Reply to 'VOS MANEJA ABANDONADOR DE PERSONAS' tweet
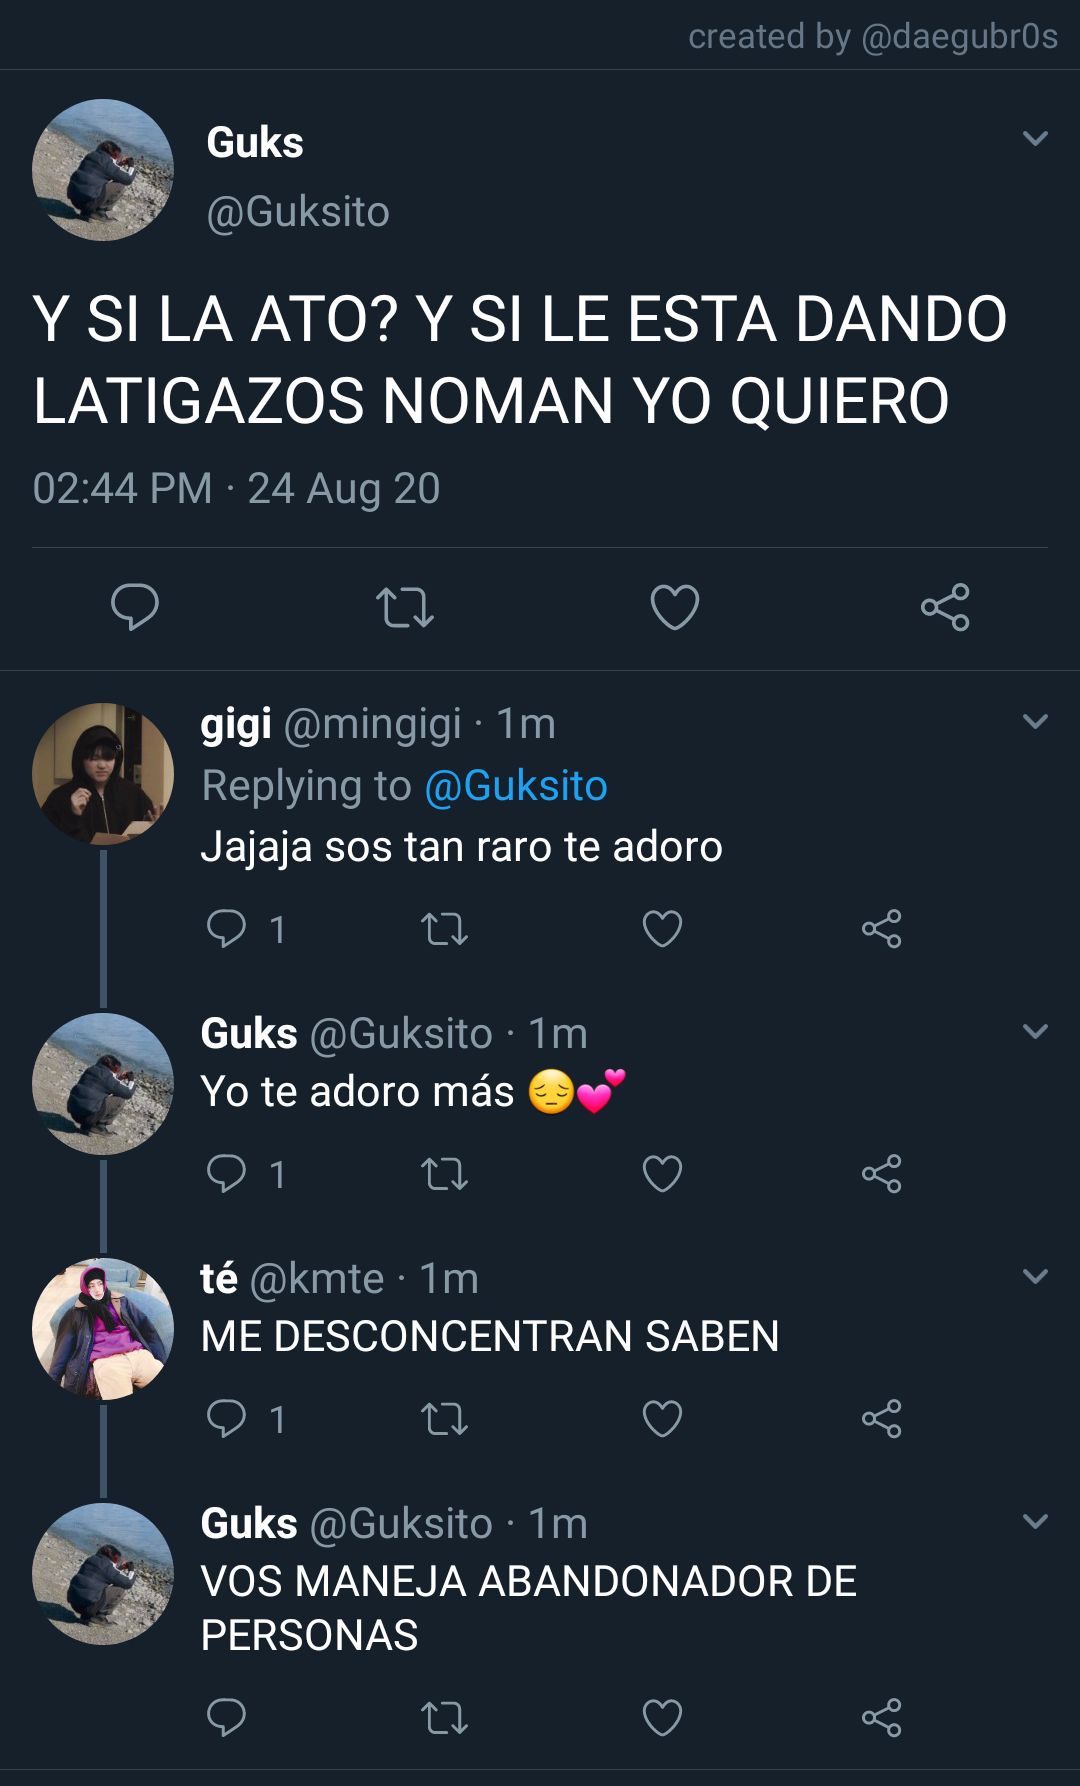Viewport: 1080px width, 1786px height. pyautogui.click(x=226, y=1718)
